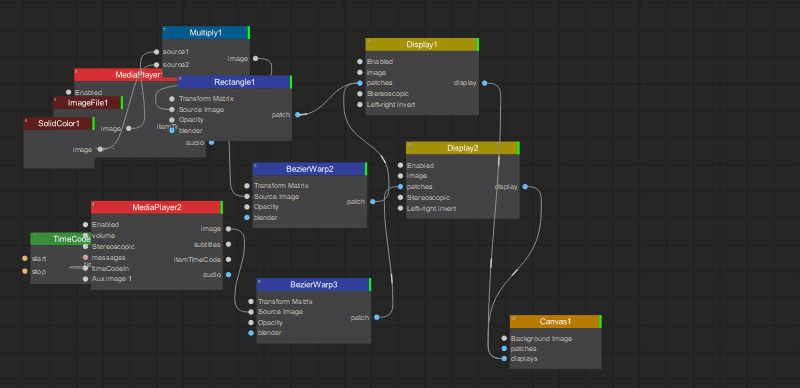Select the Rectangle1 node title bar
The height and width of the screenshot is (388, 800).
[x=235, y=82]
